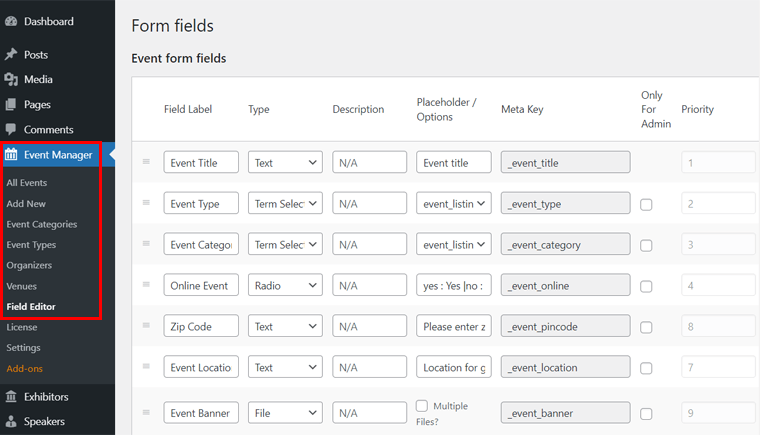Go to Posts section
The height and width of the screenshot is (435, 760).
pos(36,54)
